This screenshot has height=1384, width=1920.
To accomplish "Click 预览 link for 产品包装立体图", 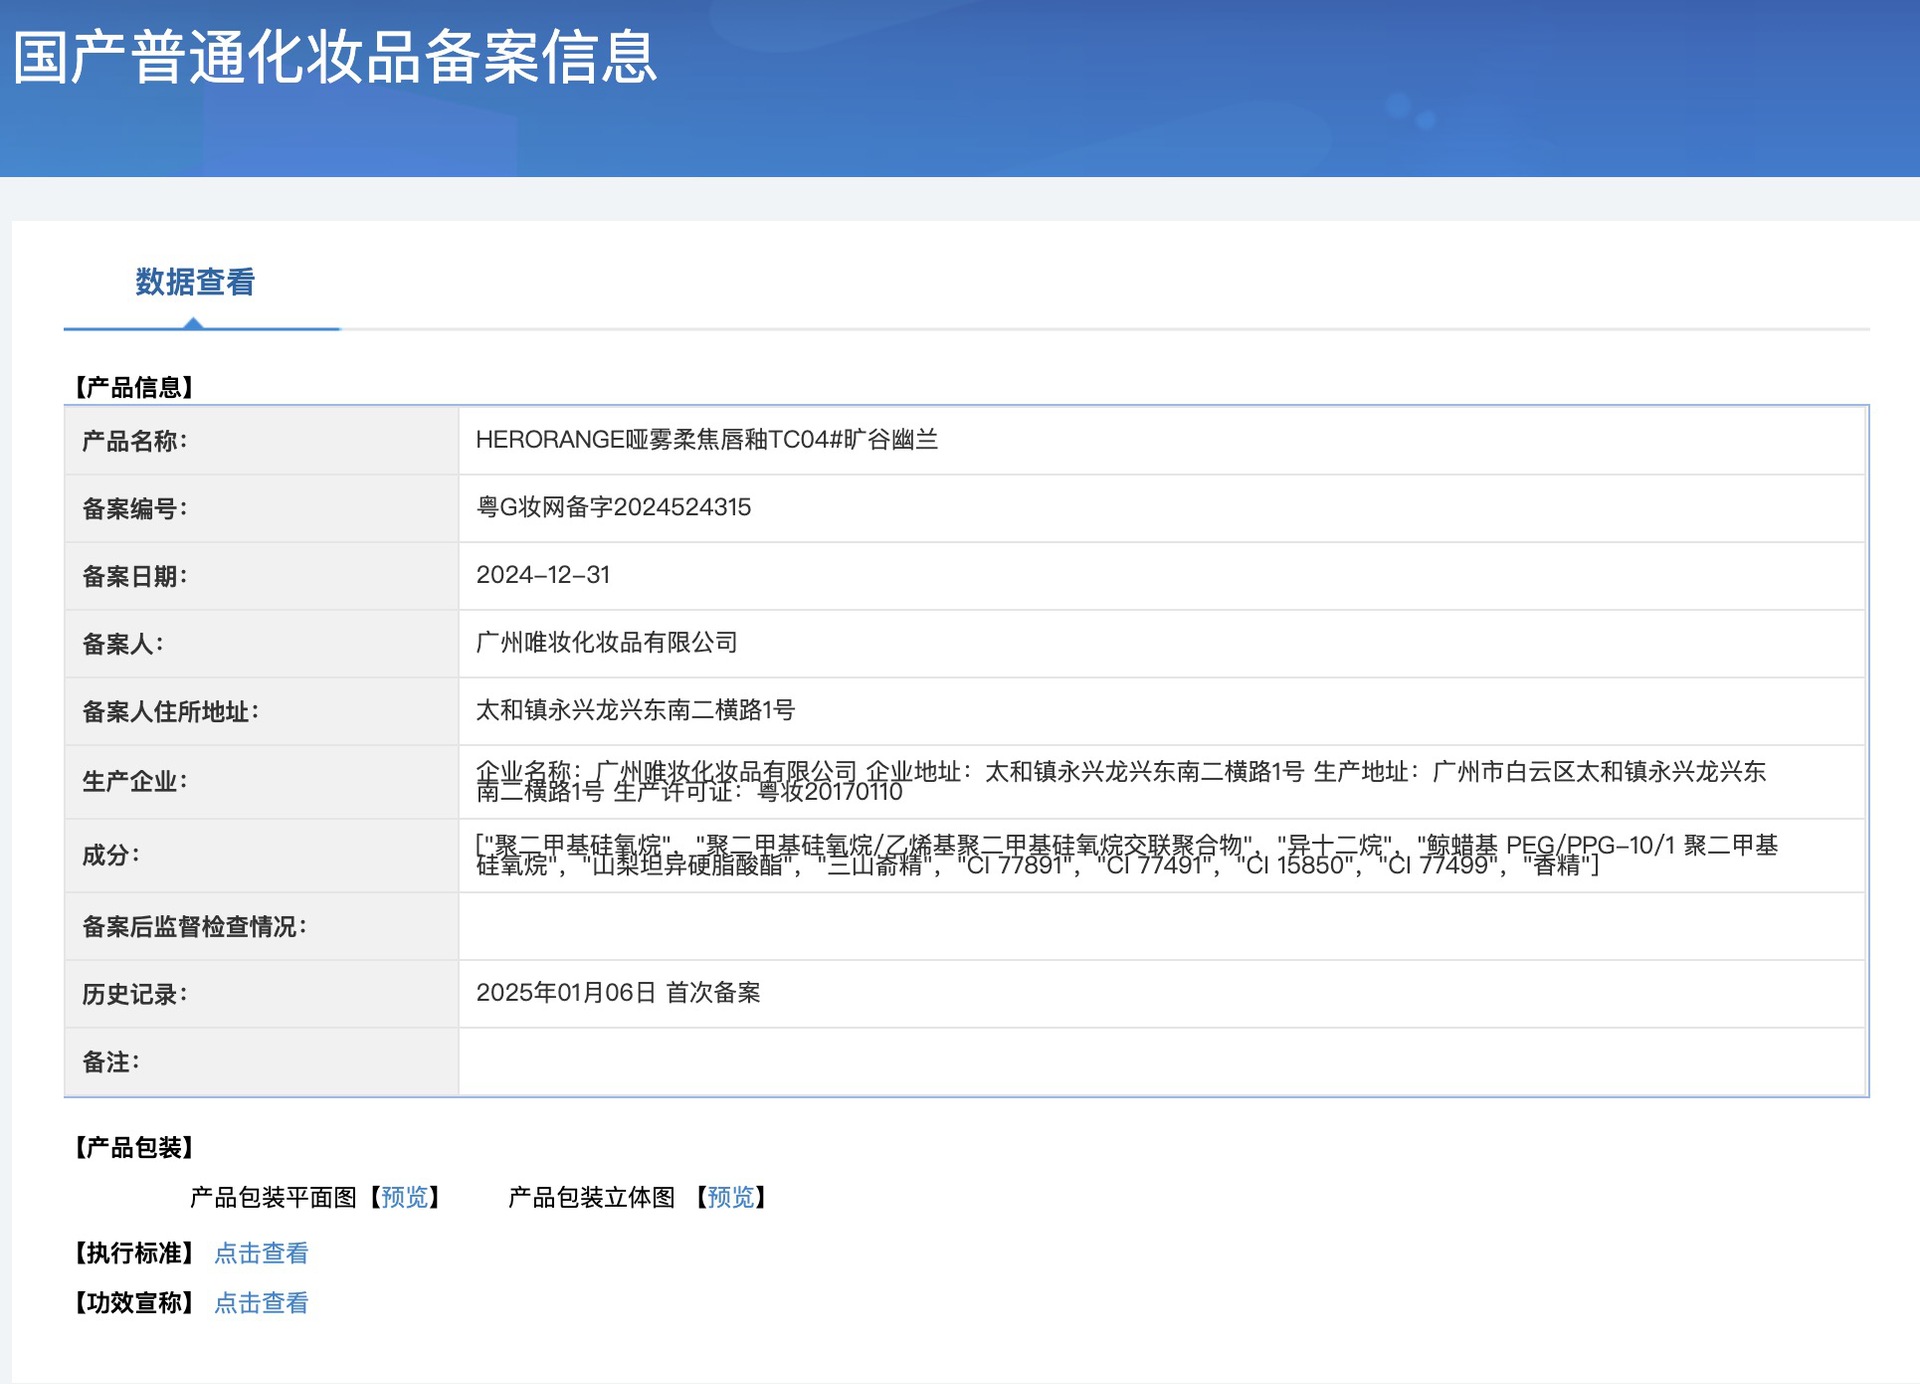I will point(731,1197).
